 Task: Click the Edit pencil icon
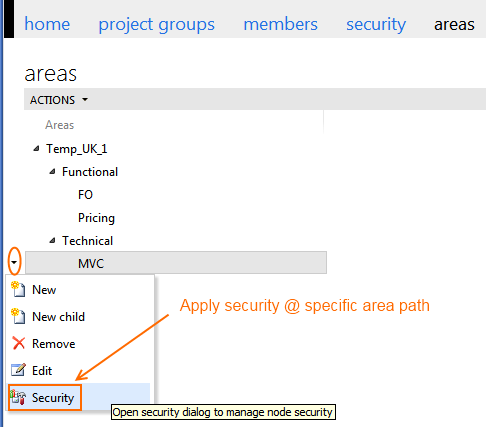pyautogui.click(x=18, y=370)
